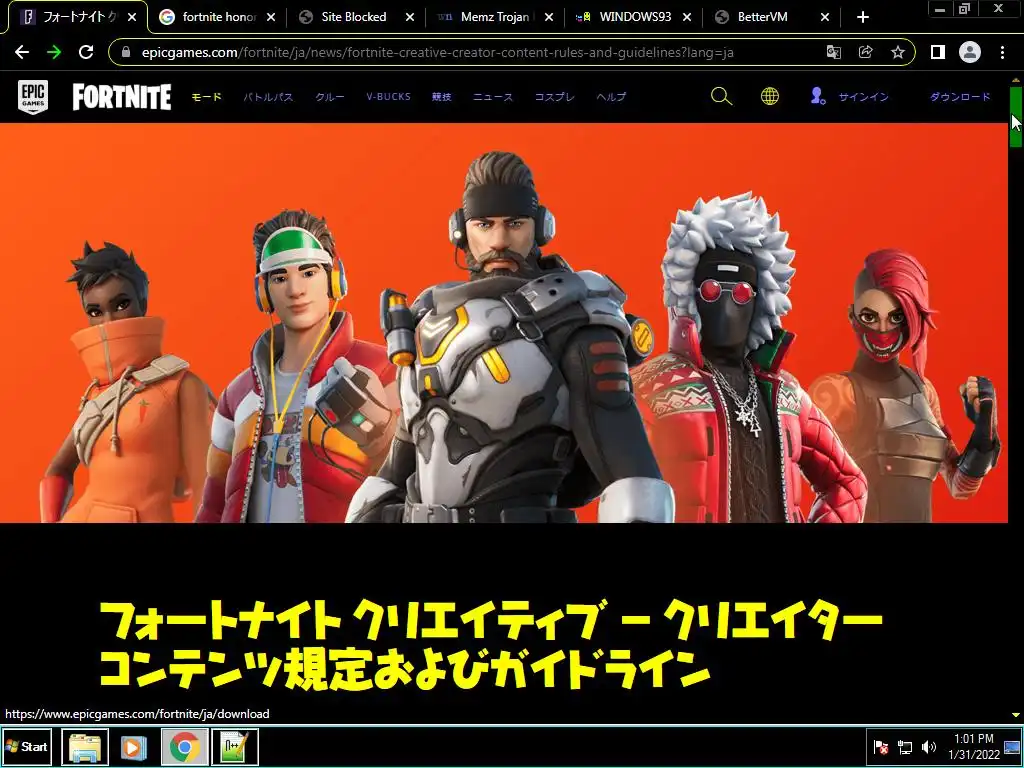This screenshot has width=1024, height=768.
Task: Close the Site Blocked tab
Action: 409,17
